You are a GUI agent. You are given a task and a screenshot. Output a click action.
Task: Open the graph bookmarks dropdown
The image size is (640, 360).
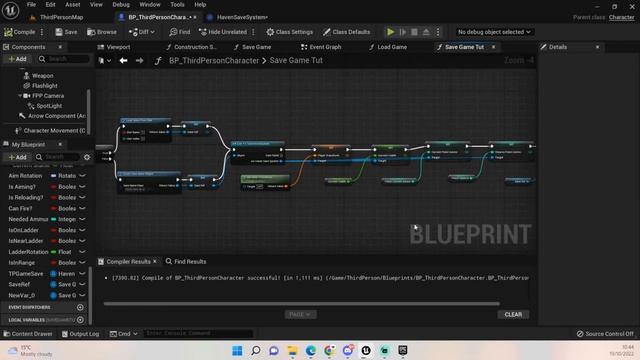coord(105,60)
